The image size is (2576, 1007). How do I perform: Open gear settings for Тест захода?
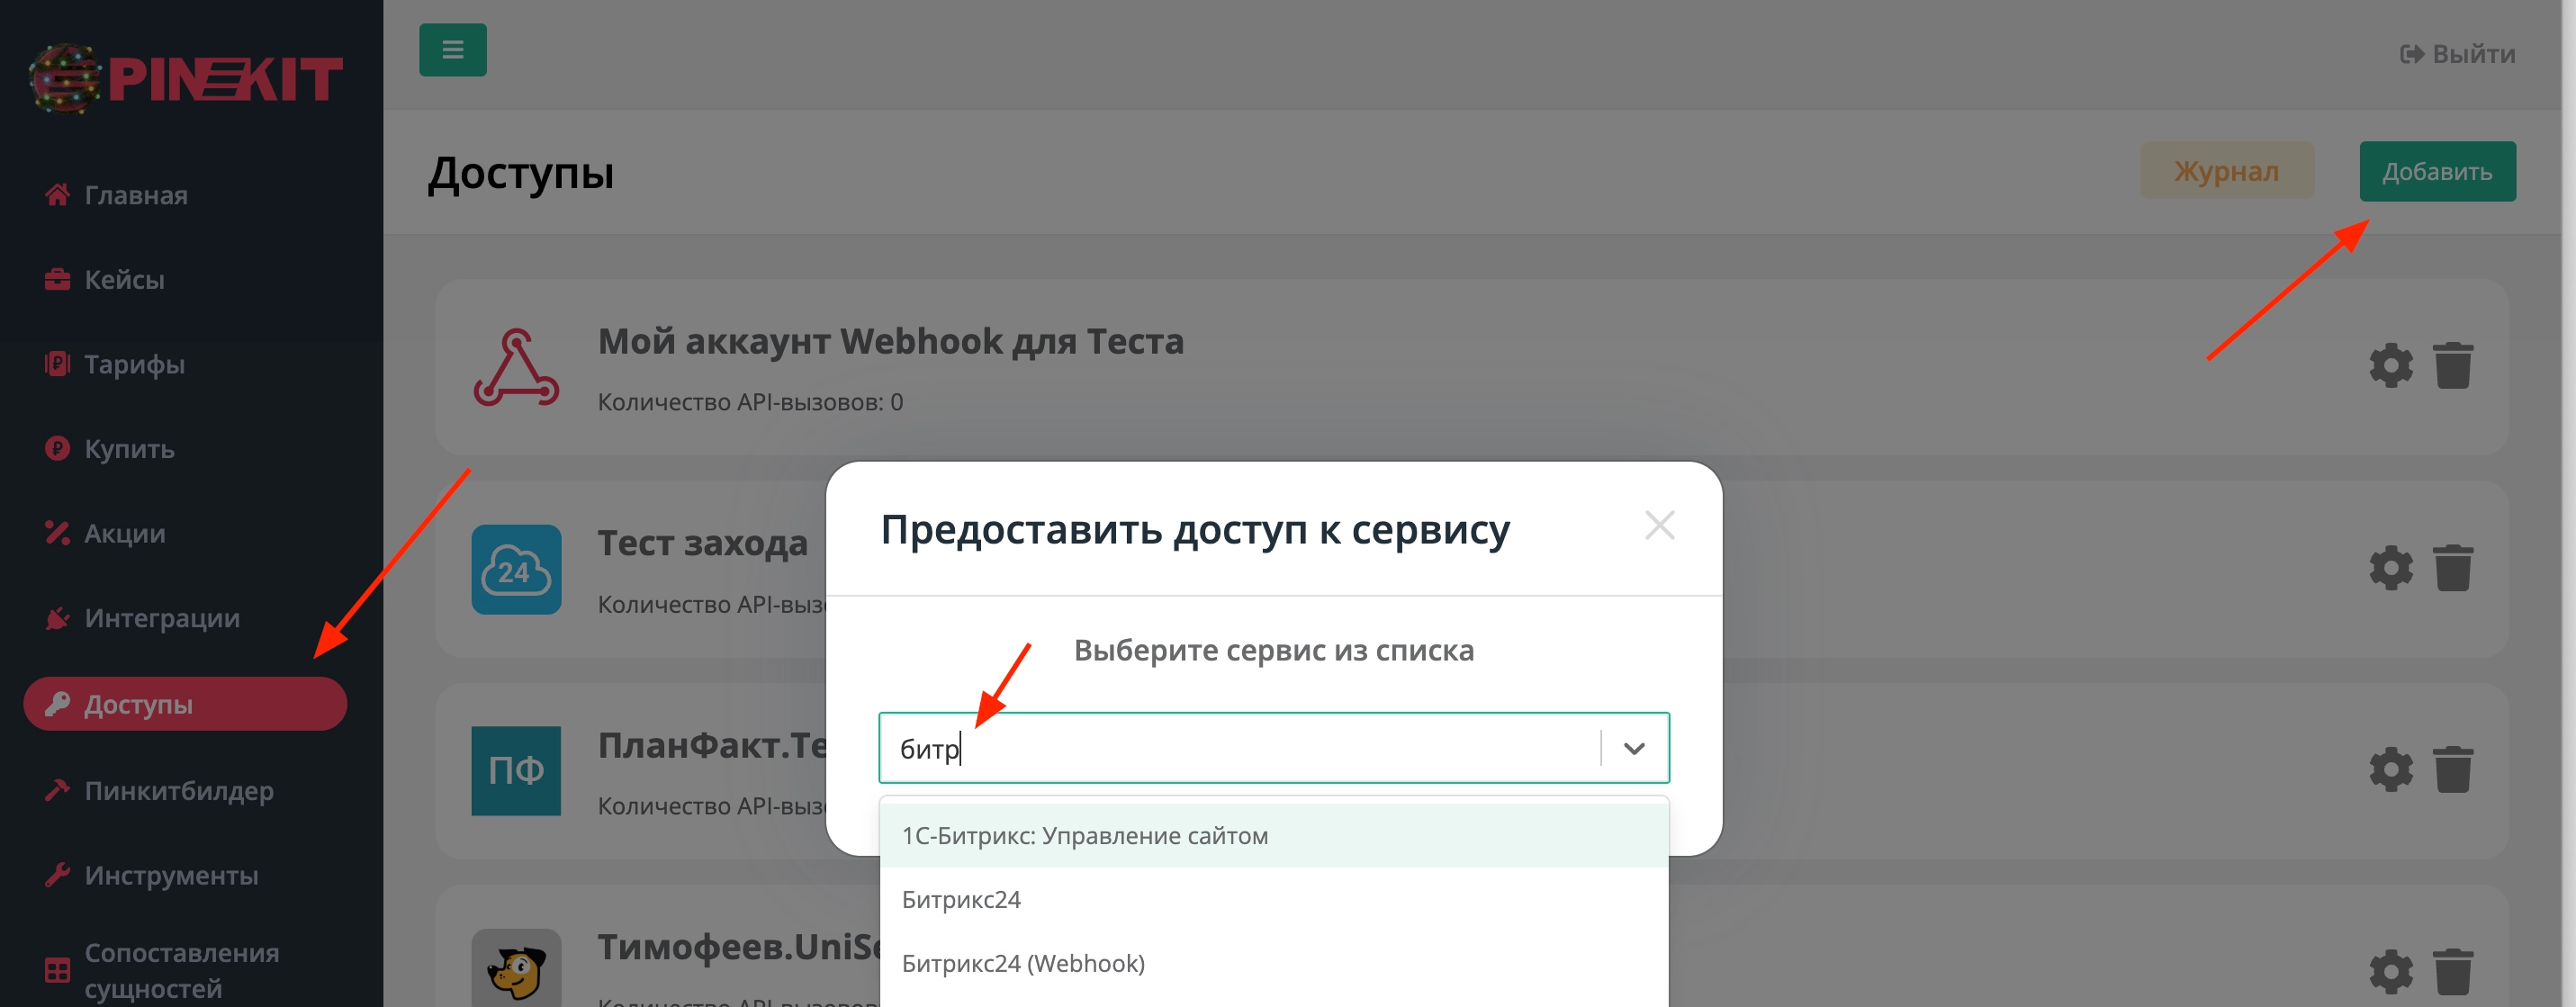click(x=2390, y=568)
